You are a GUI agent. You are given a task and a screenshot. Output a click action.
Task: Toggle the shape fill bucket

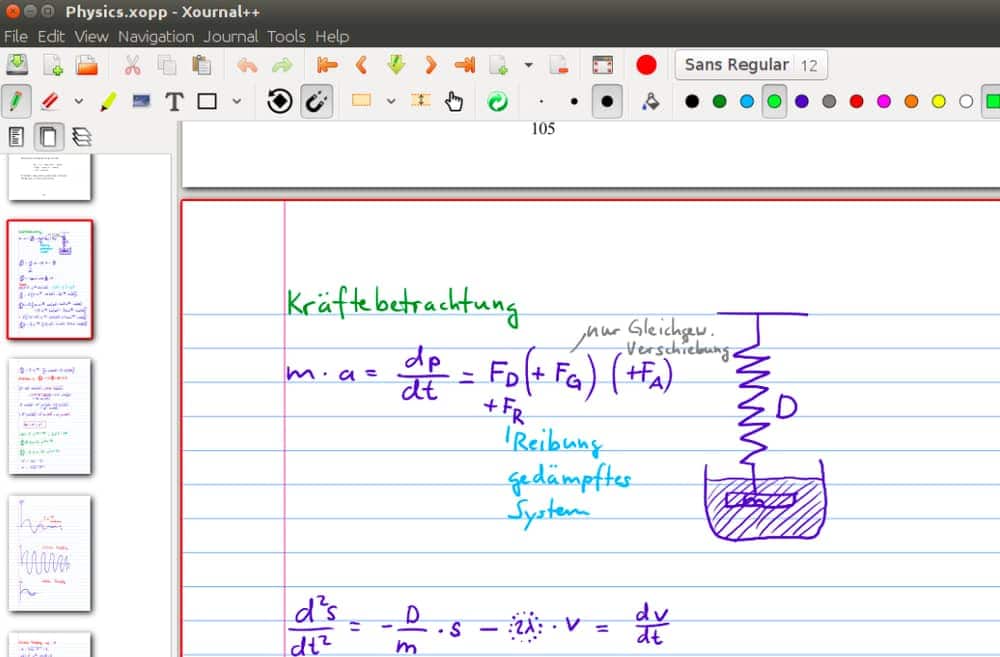pos(651,101)
